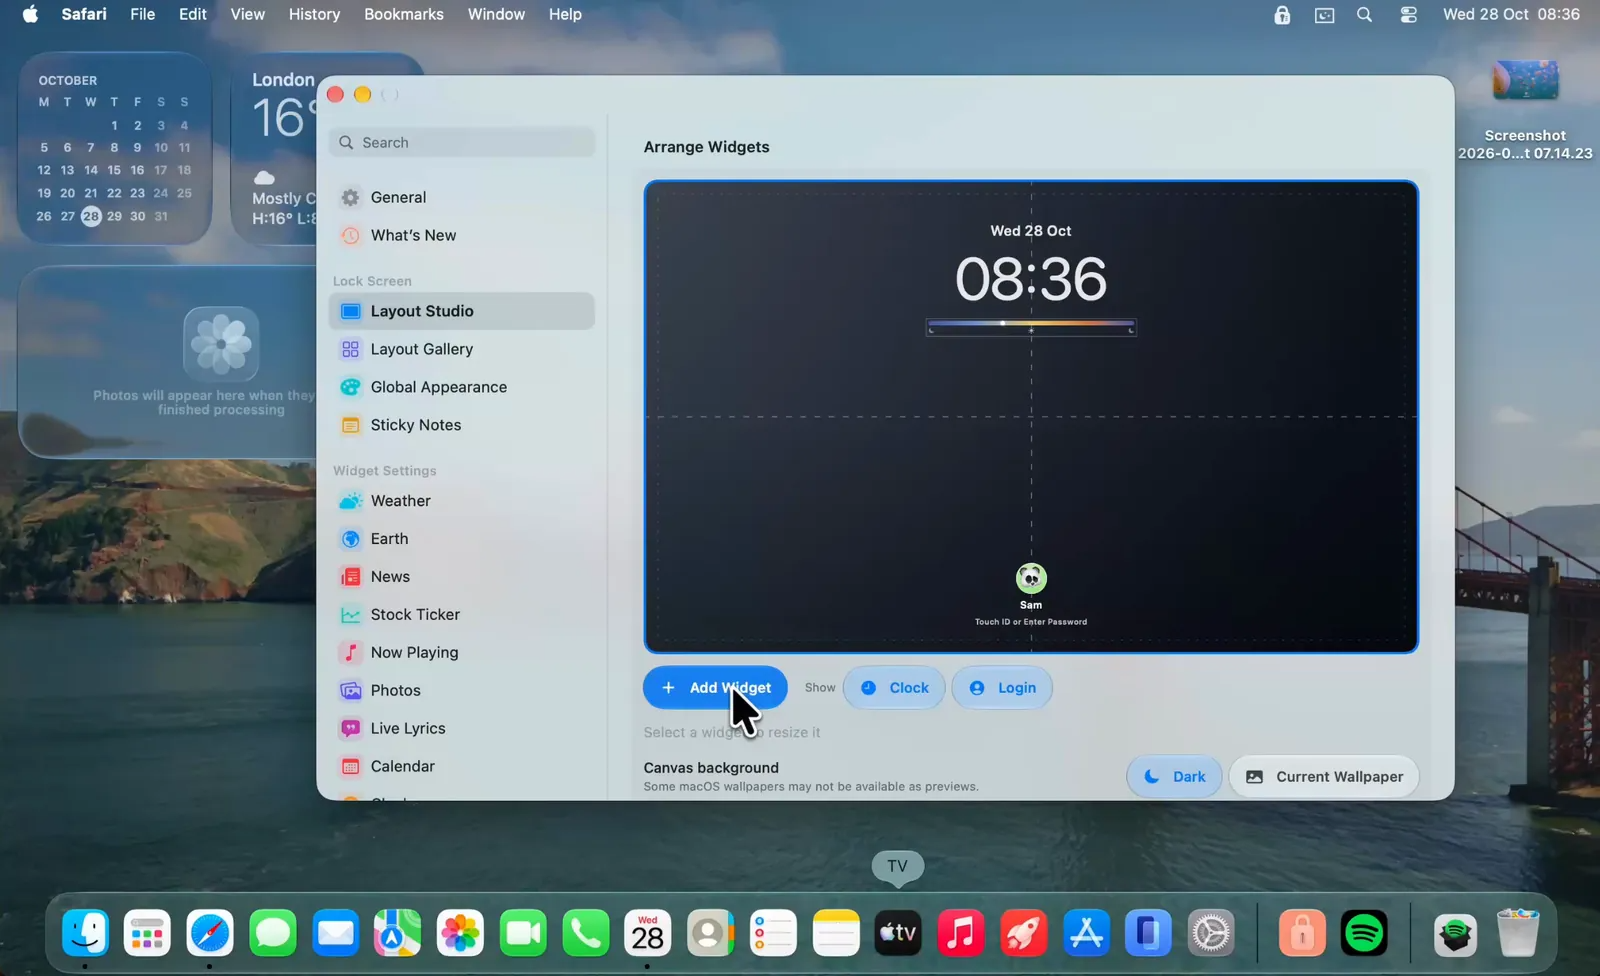Open Notes from the Dock
Image resolution: width=1600 pixels, height=976 pixels.
tap(836, 934)
